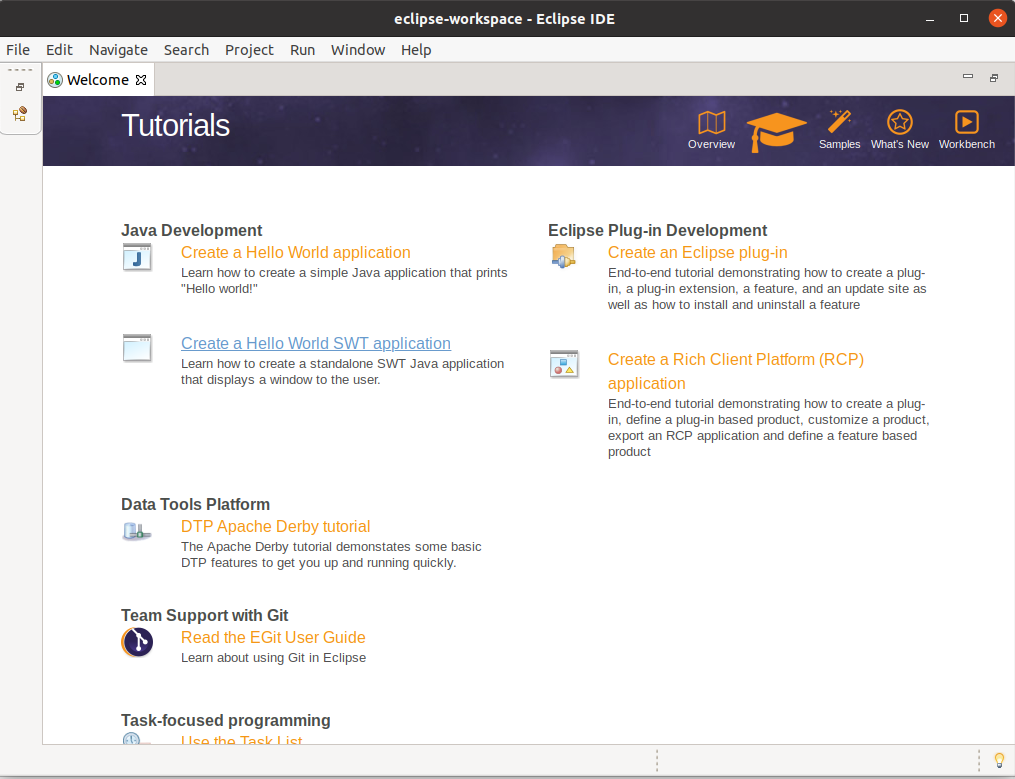Open the Package Explorer icon in left trim
This screenshot has height=779, width=1015.
20,114
